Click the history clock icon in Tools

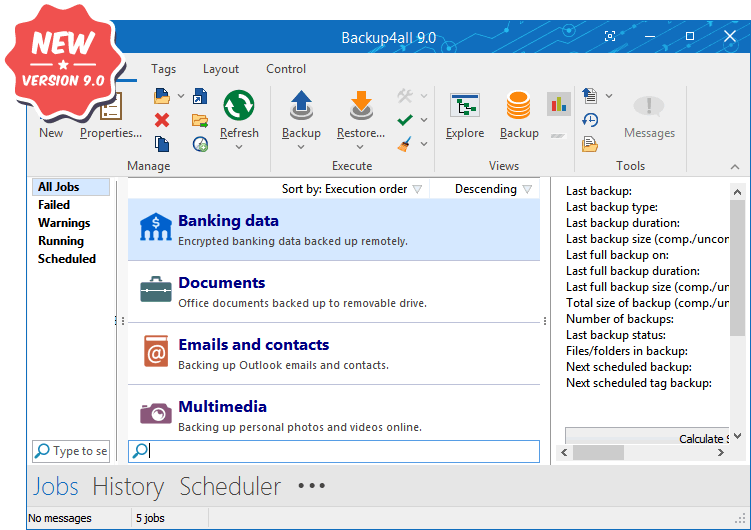[x=590, y=120]
